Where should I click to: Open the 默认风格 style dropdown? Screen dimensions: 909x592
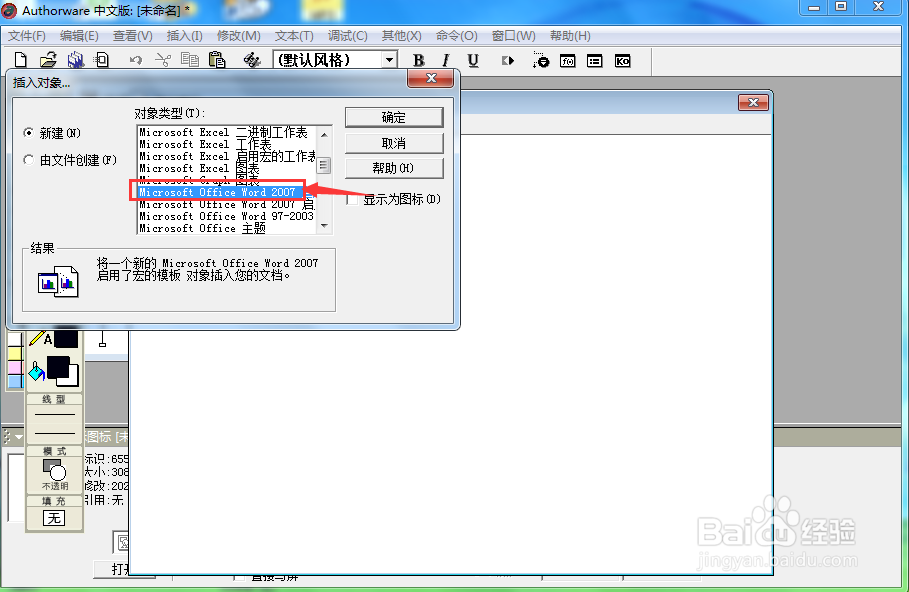tap(390, 60)
